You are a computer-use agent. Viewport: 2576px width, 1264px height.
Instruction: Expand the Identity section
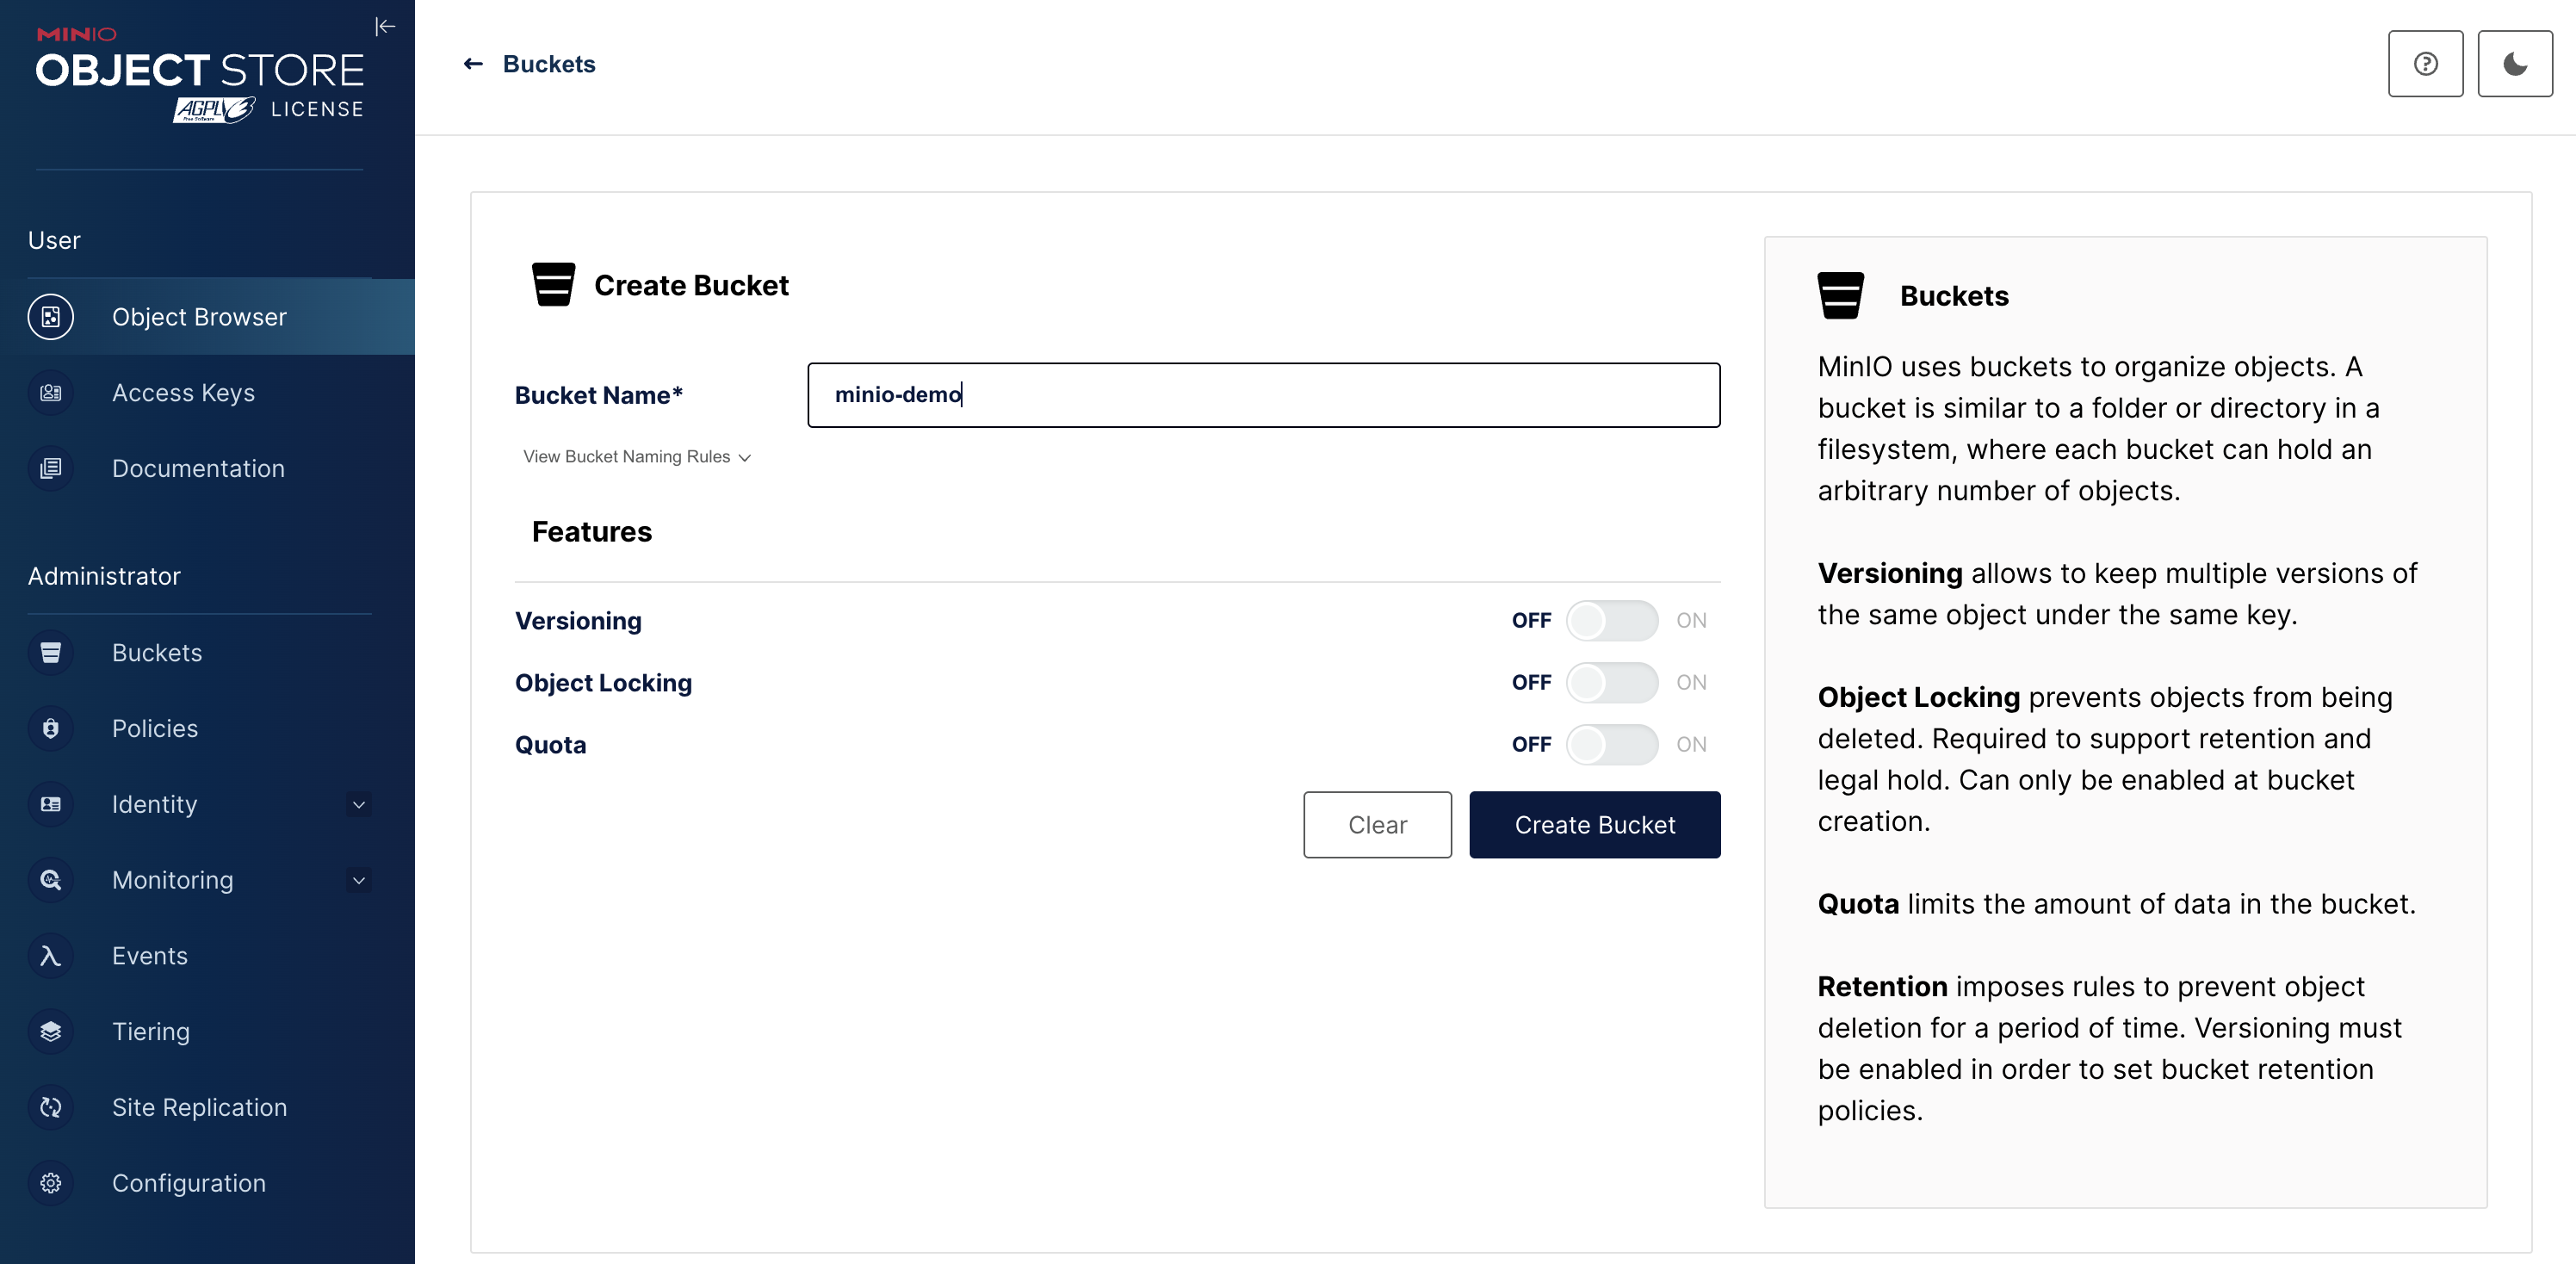tap(358, 804)
